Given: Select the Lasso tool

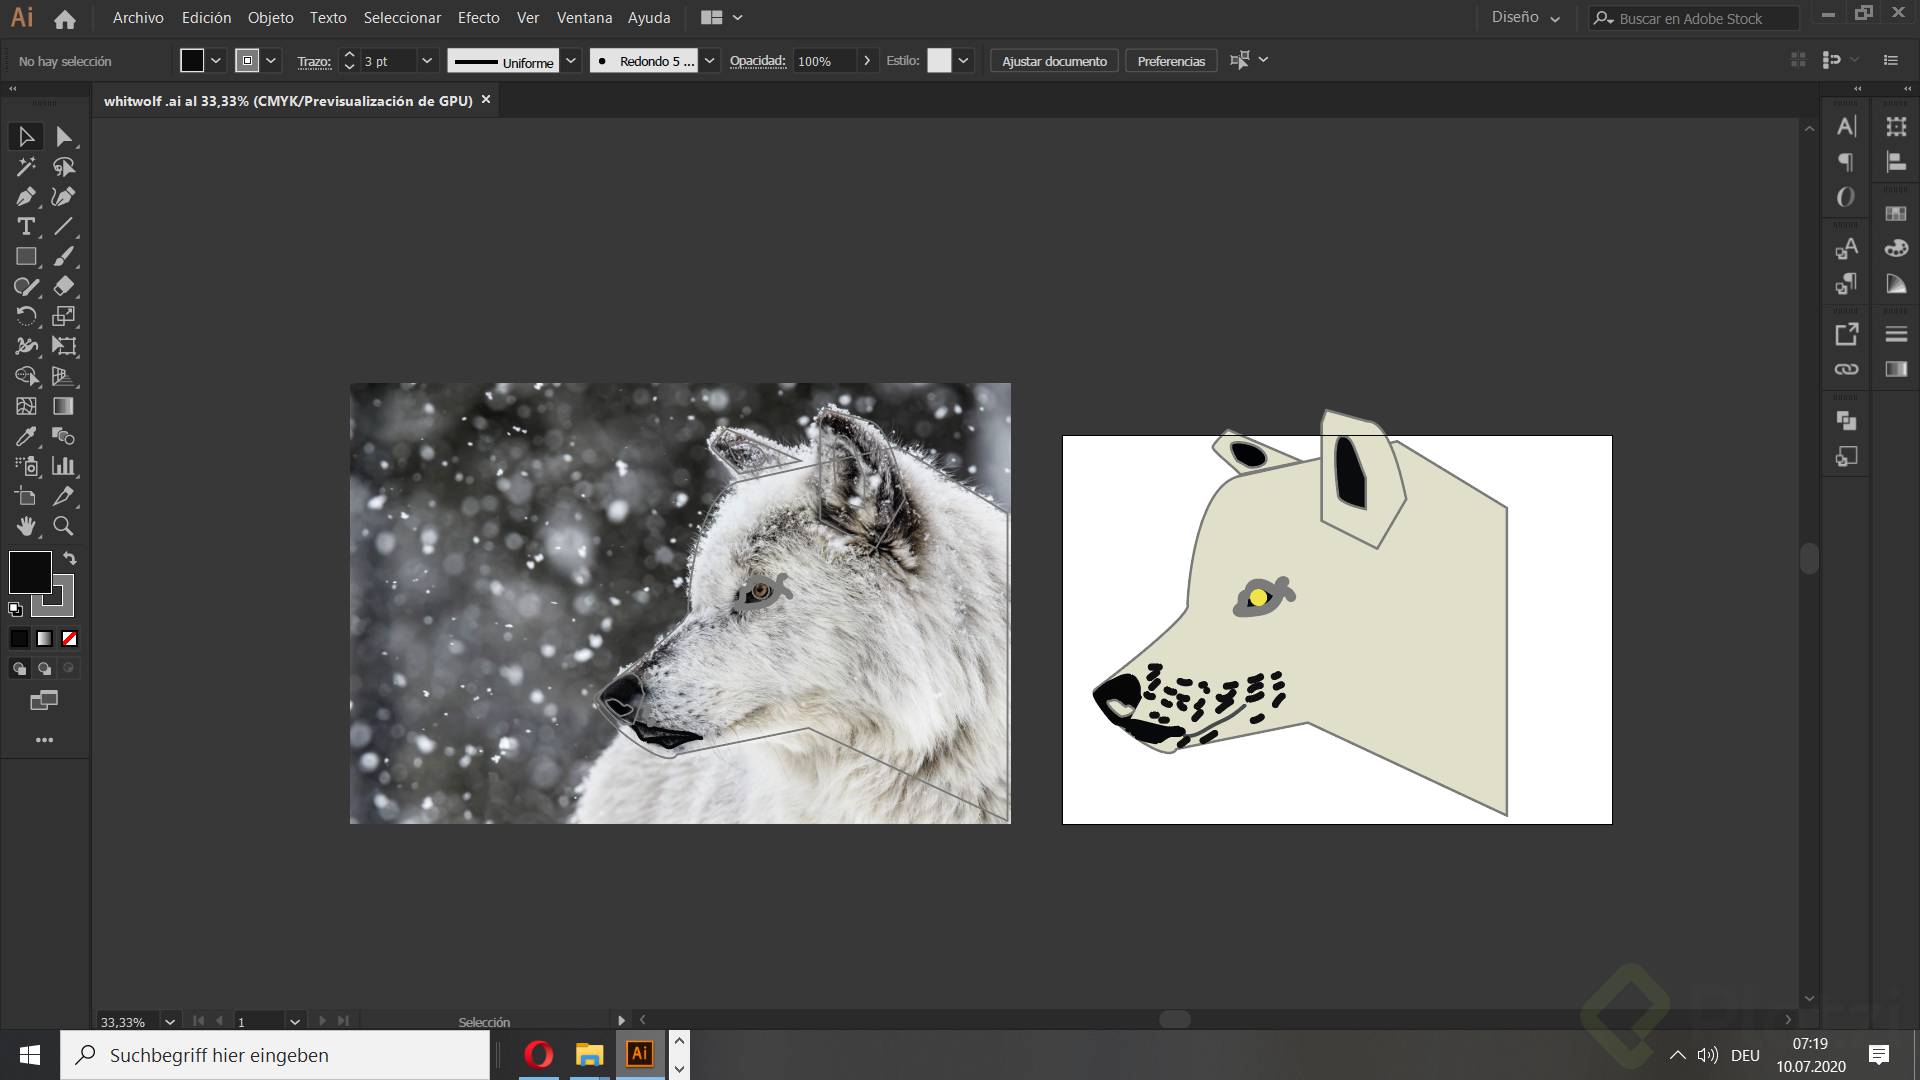Looking at the screenshot, I should [x=64, y=166].
